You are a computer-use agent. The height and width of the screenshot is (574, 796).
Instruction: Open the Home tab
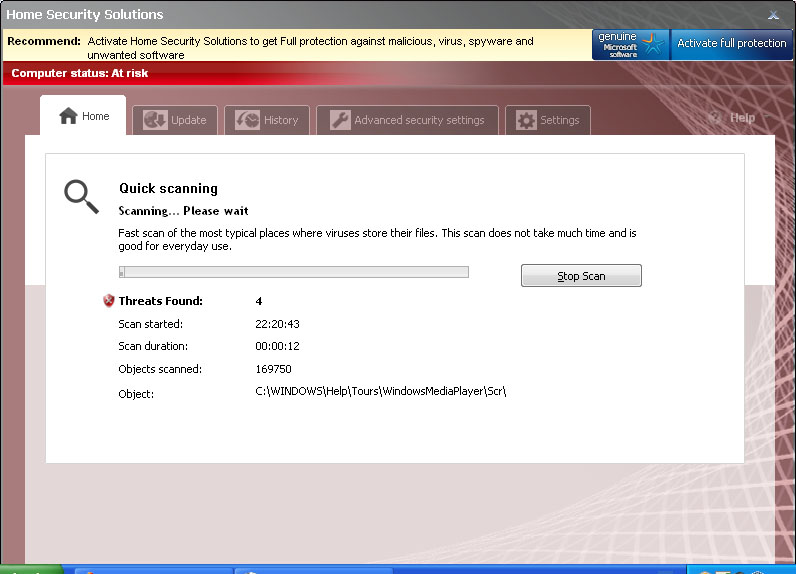click(x=83, y=116)
